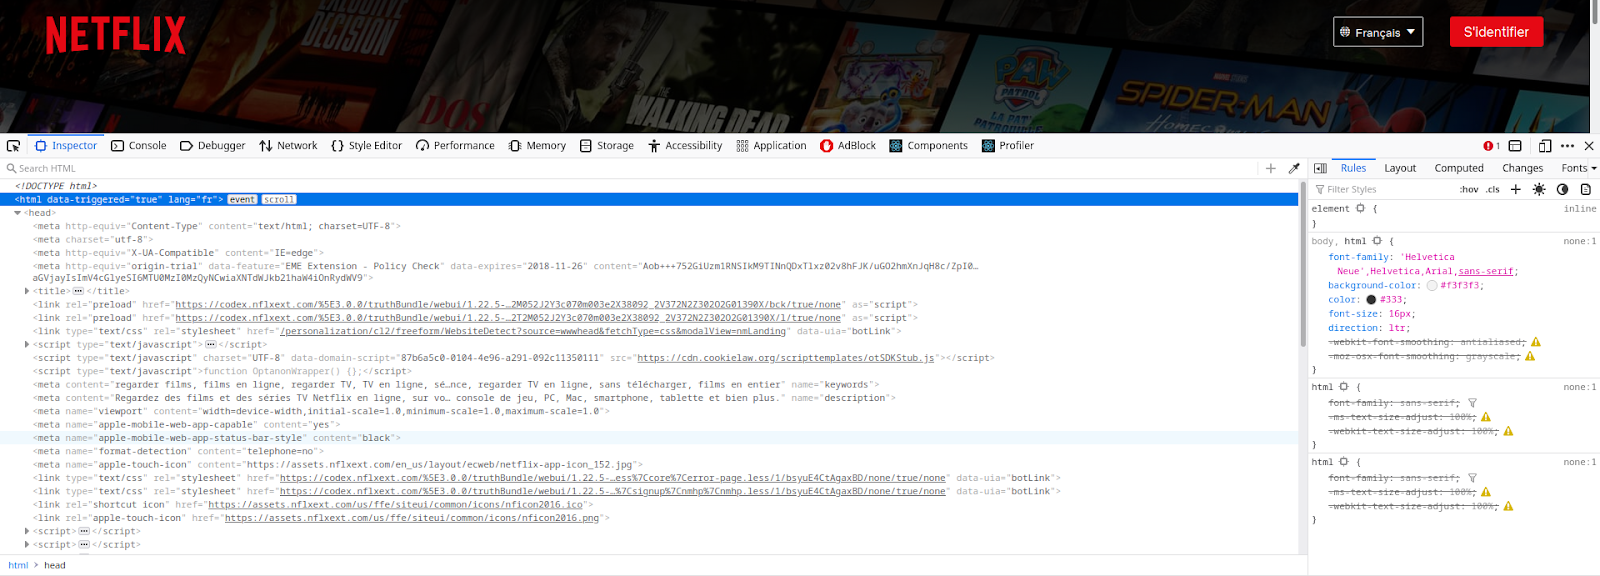The width and height of the screenshot is (1600, 576).
Task: Select the html data-triggered node row
Action: coord(650,200)
